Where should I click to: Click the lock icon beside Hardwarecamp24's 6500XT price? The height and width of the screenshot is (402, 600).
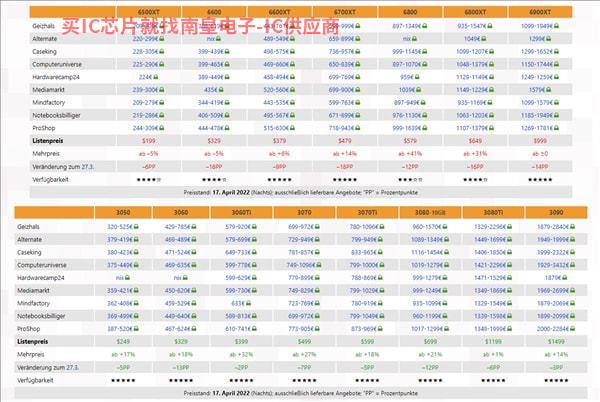(155, 77)
